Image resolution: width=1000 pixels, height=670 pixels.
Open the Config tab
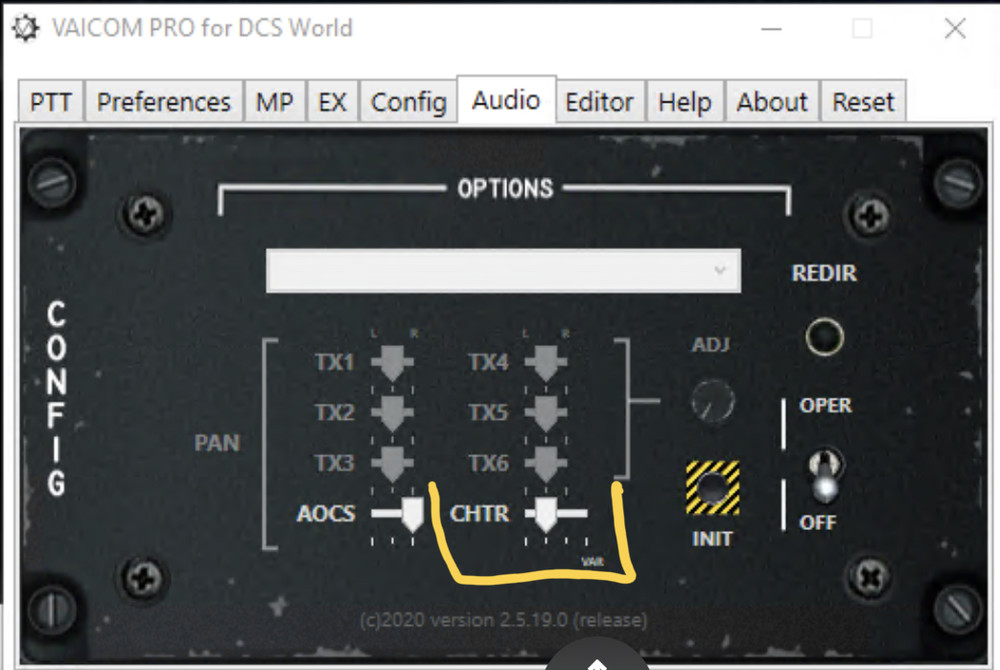tap(408, 101)
